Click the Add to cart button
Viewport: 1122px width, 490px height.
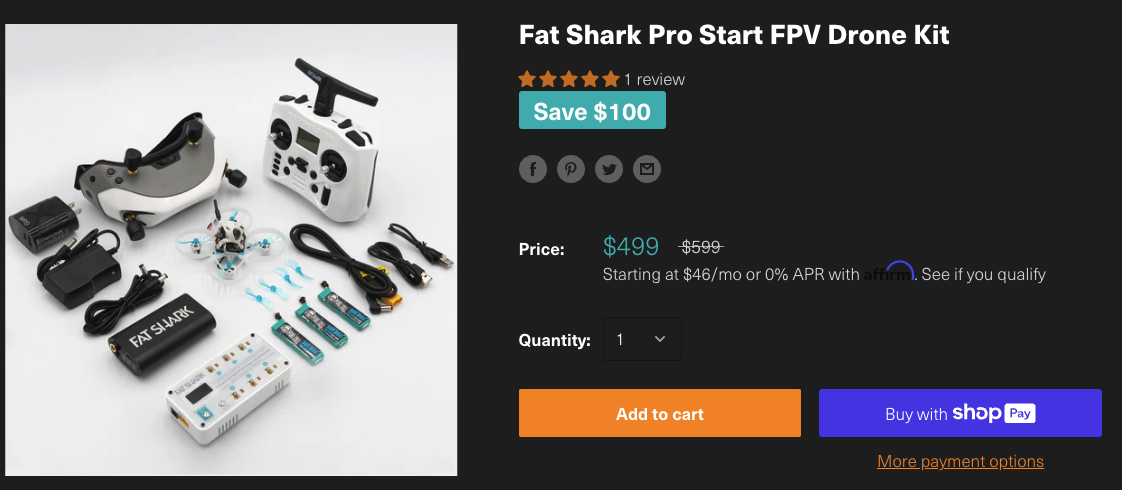pos(659,413)
